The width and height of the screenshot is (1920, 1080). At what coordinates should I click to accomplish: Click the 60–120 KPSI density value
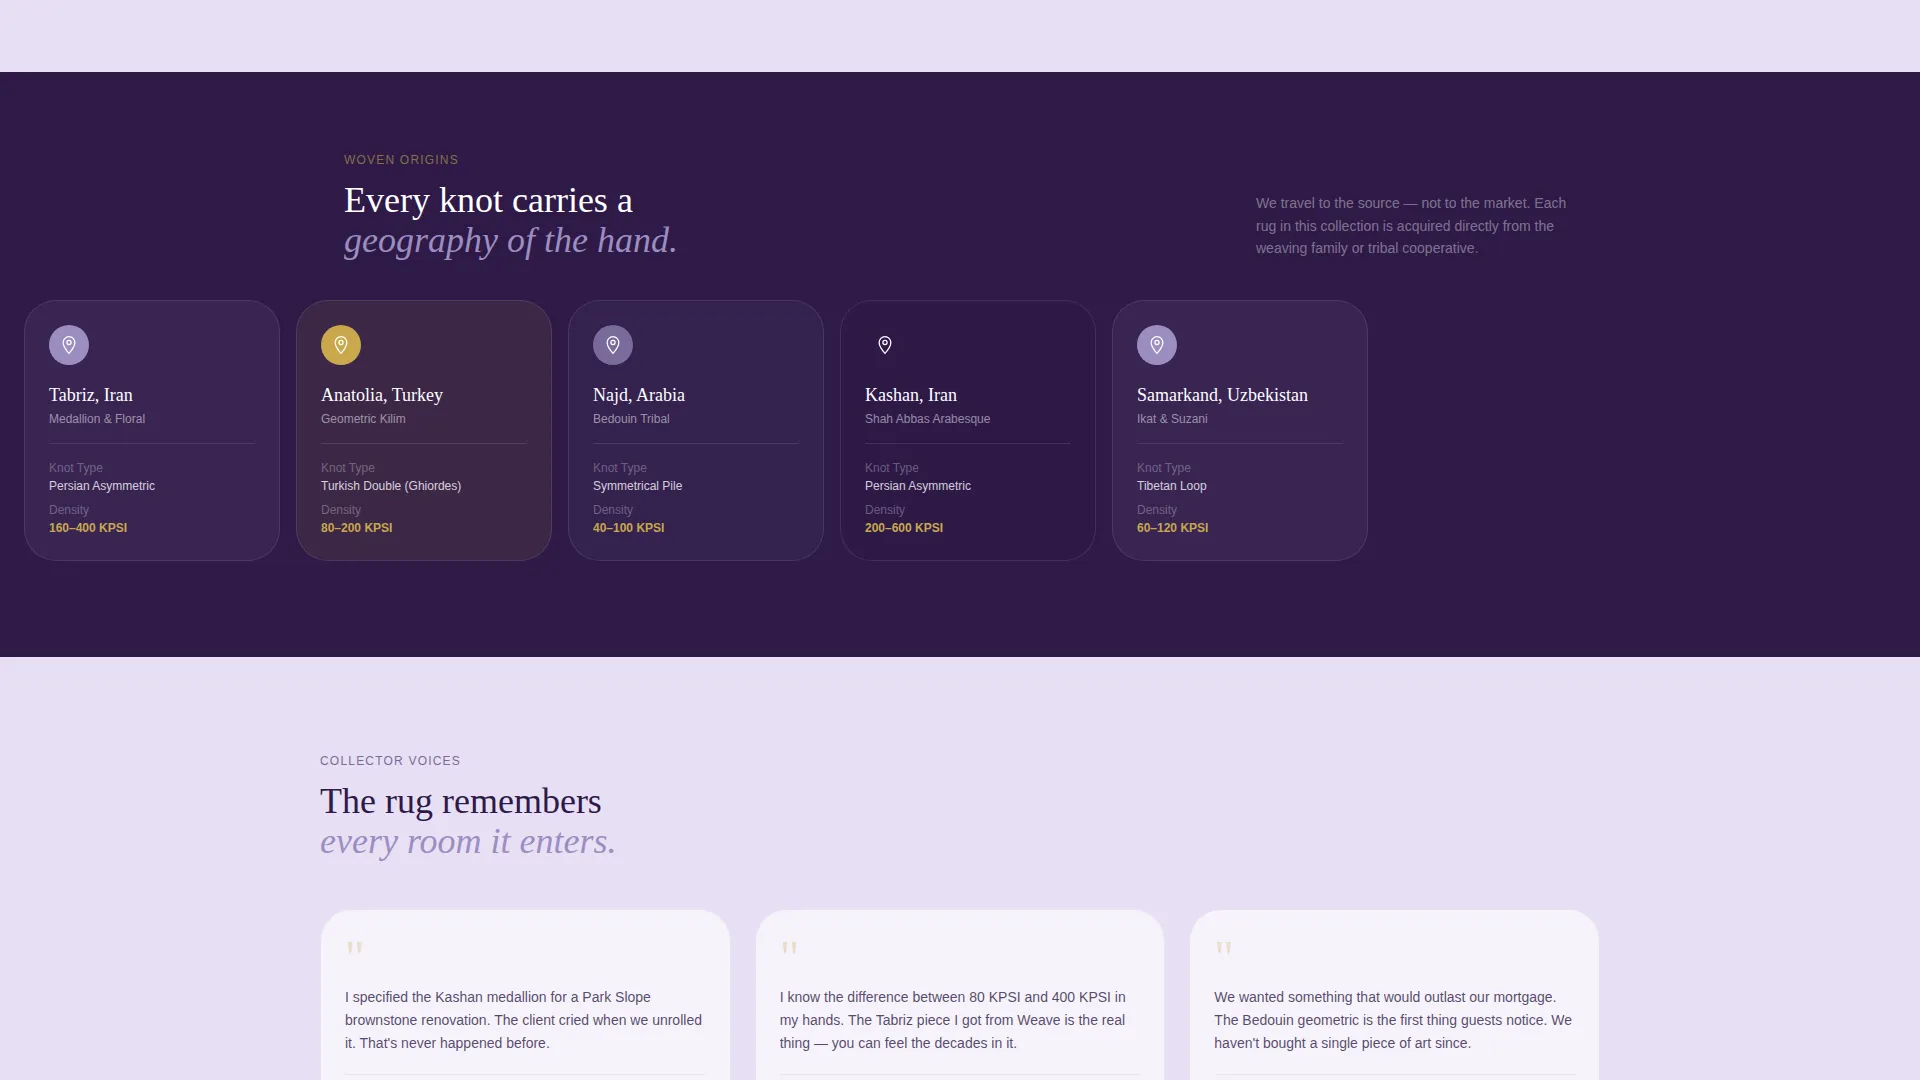click(1173, 528)
